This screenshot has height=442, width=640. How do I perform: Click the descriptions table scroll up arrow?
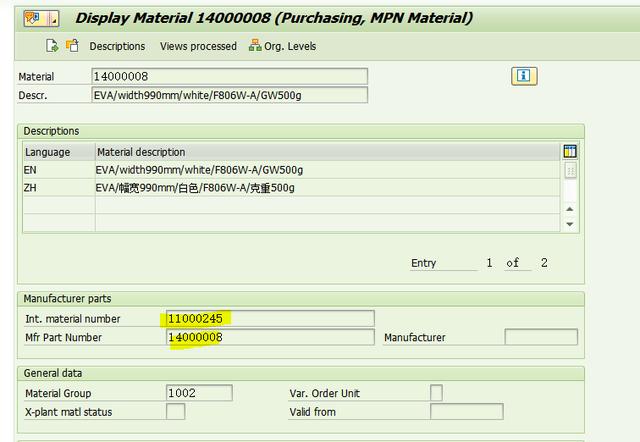tap(570, 209)
